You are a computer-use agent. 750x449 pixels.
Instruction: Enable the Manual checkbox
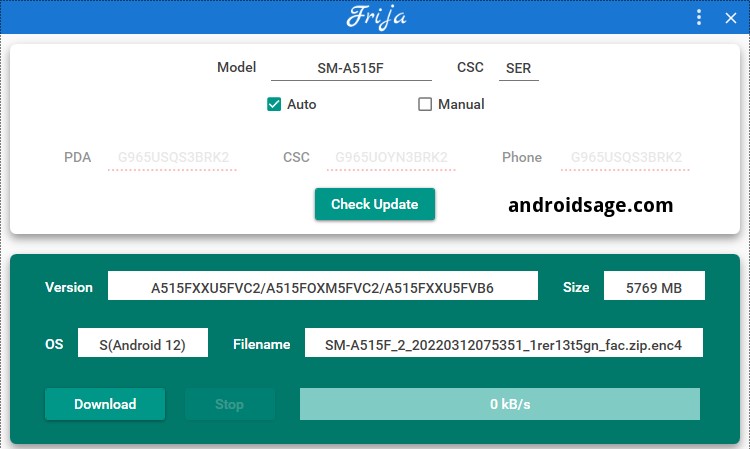click(x=425, y=104)
